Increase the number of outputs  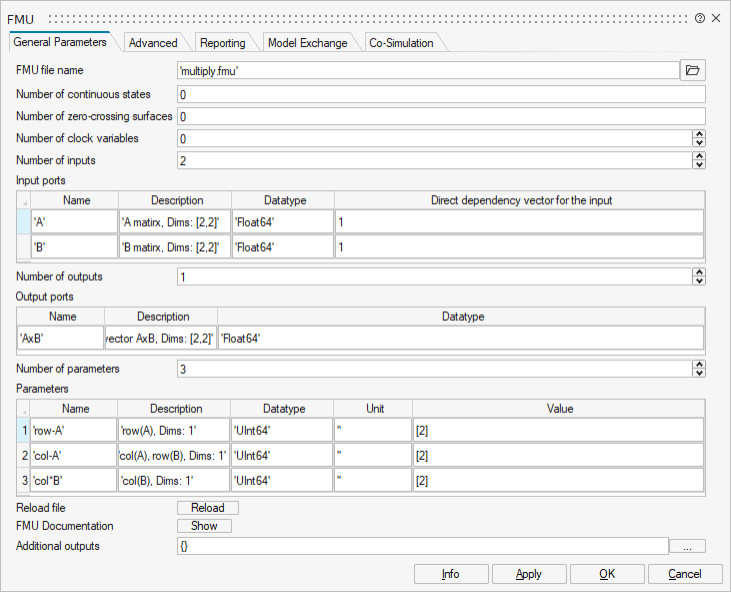pos(699,272)
